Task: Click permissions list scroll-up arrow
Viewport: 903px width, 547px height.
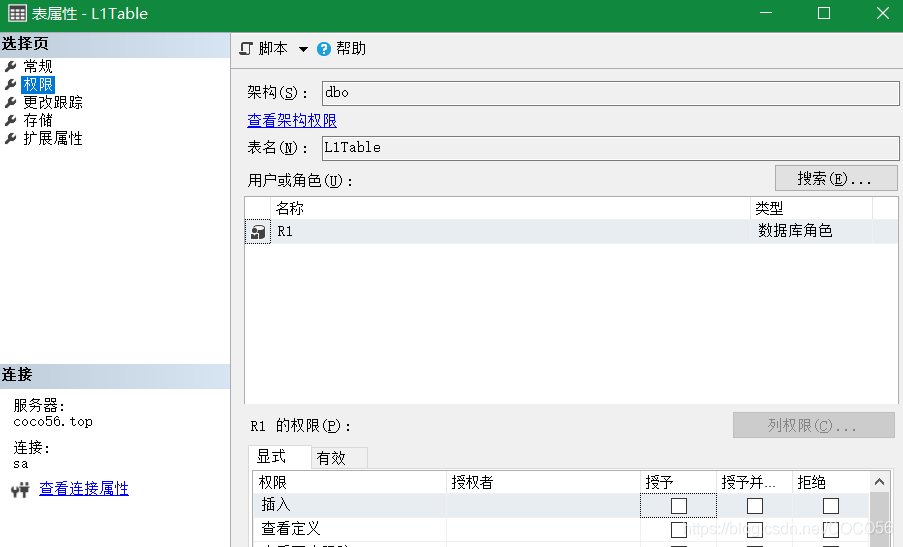Action: click(879, 482)
